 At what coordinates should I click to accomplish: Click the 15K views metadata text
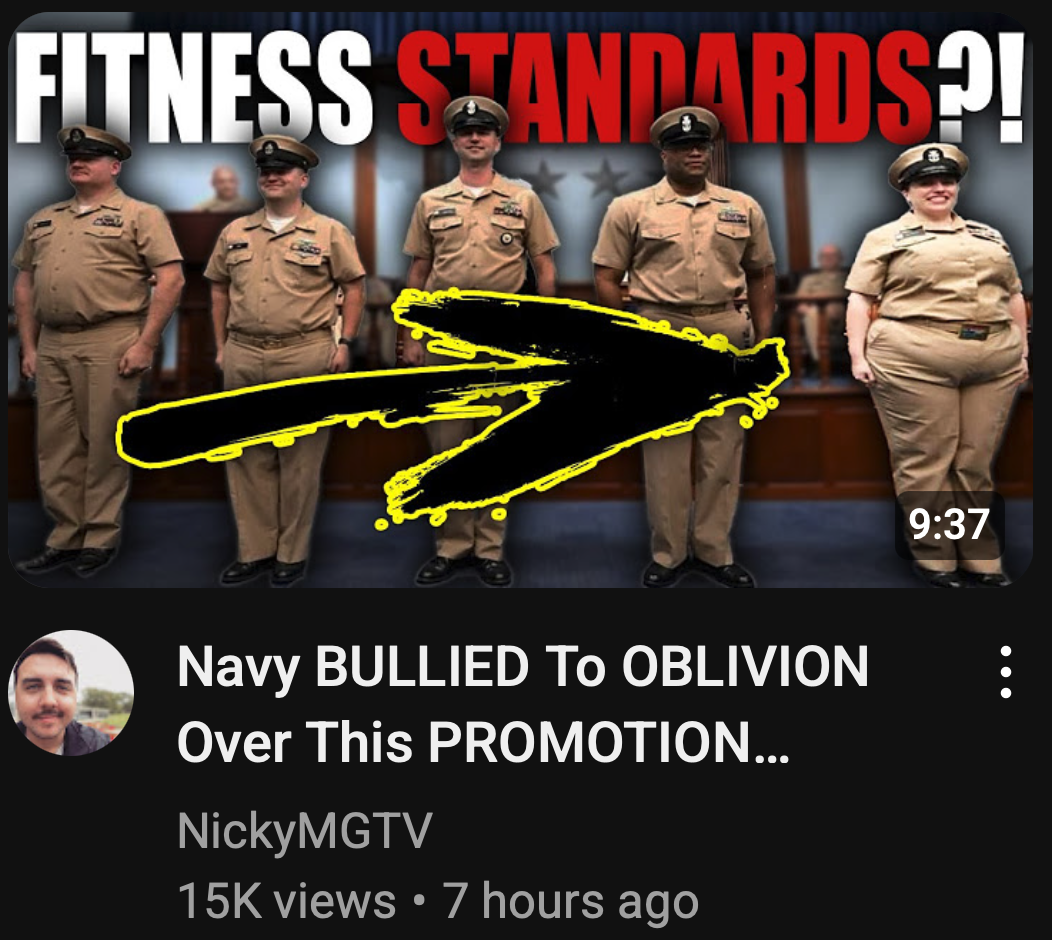click(x=286, y=901)
